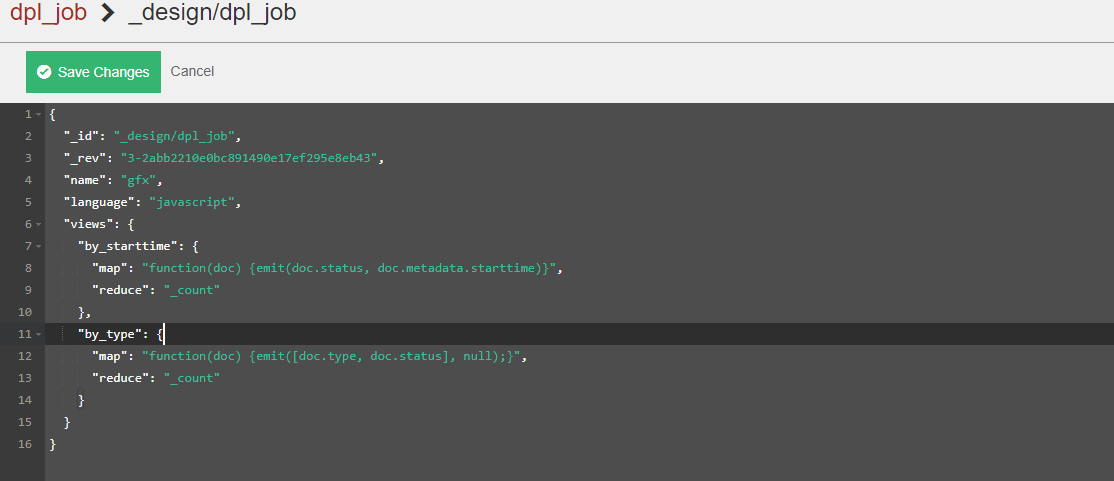The image size is (1114, 481).
Task: Click the "javascript" value string
Action: coord(192,202)
